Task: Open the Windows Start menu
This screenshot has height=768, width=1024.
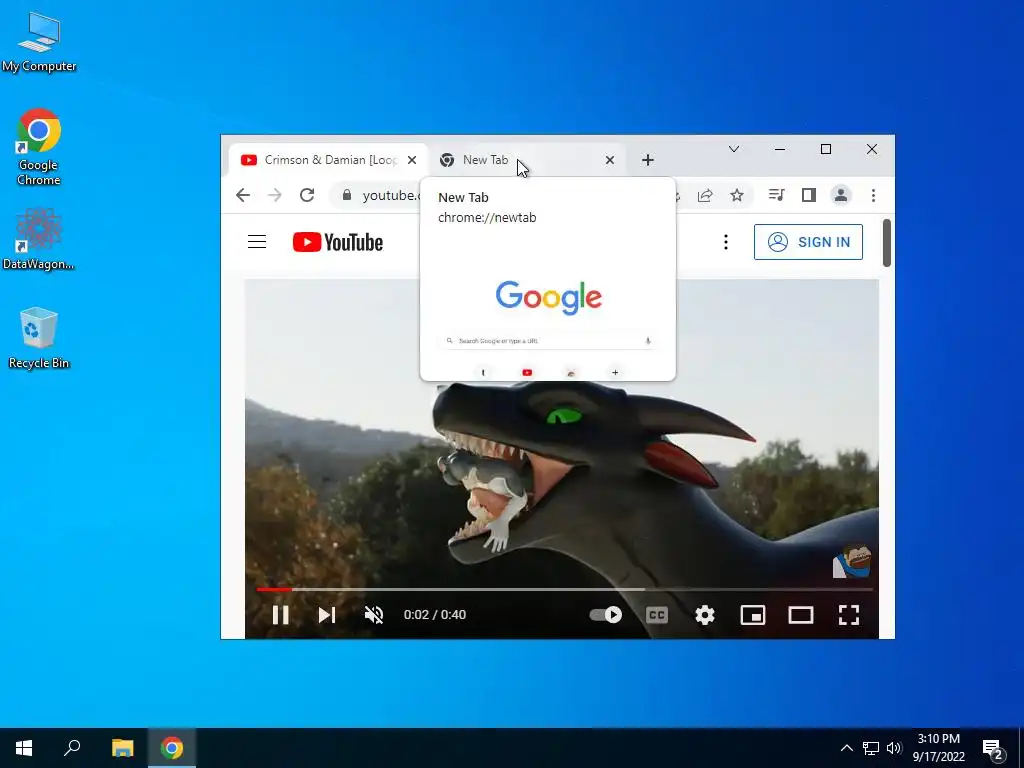Action: tap(24, 748)
